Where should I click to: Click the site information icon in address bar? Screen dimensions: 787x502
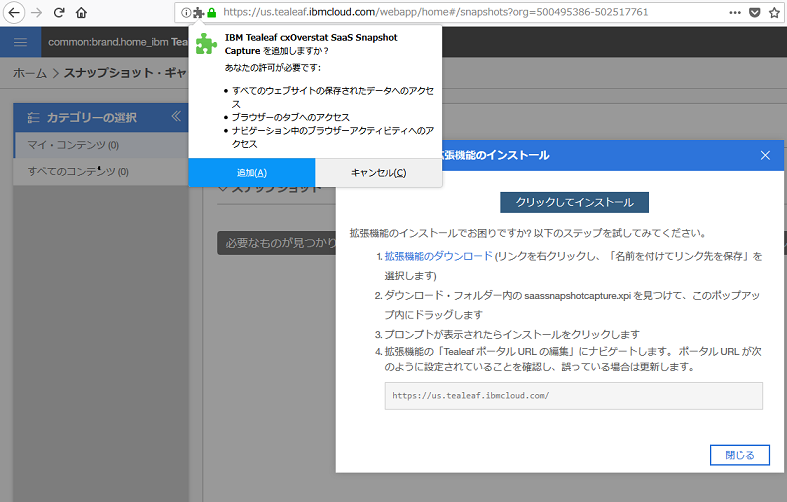(x=186, y=13)
